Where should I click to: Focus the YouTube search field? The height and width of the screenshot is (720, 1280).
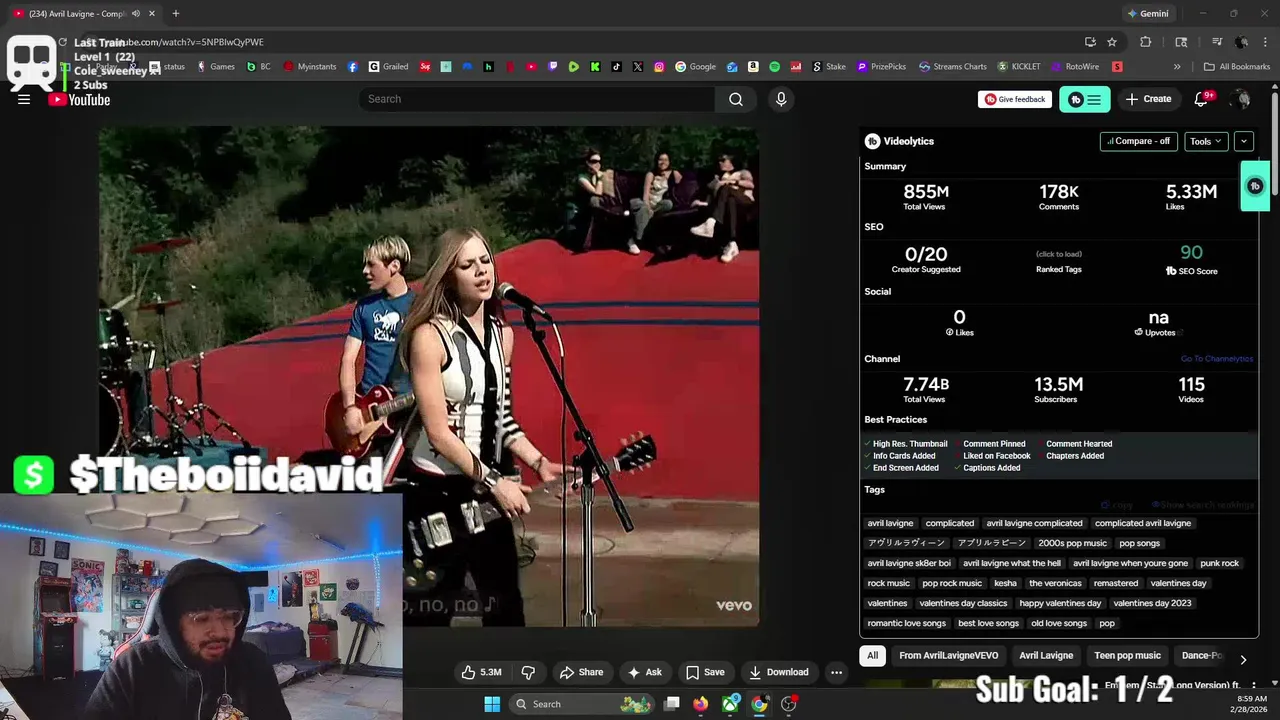[x=537, y=99]
